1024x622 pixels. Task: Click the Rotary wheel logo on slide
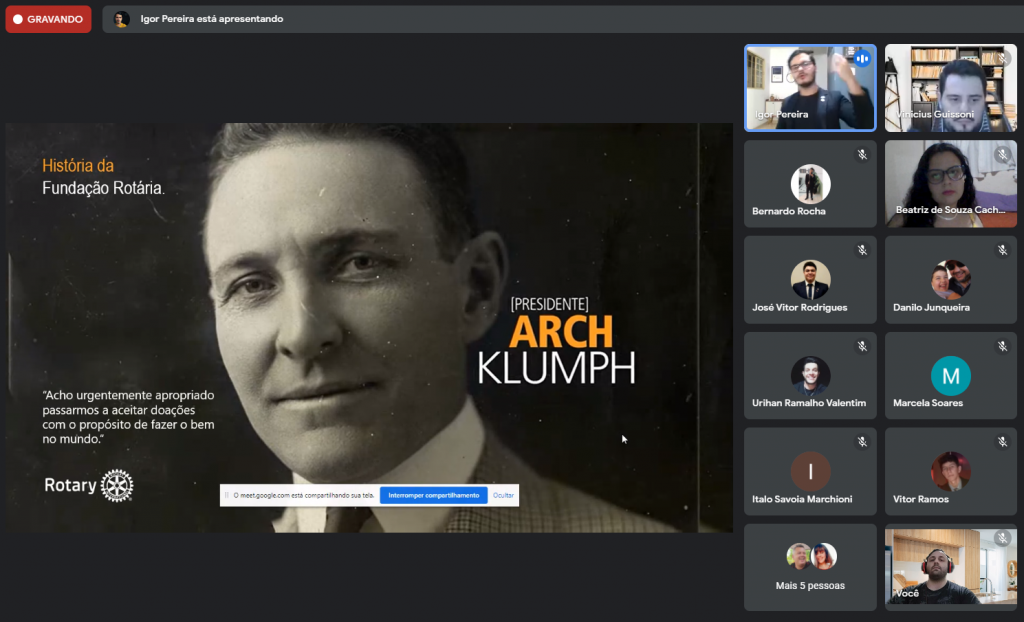tap(116, 486)
